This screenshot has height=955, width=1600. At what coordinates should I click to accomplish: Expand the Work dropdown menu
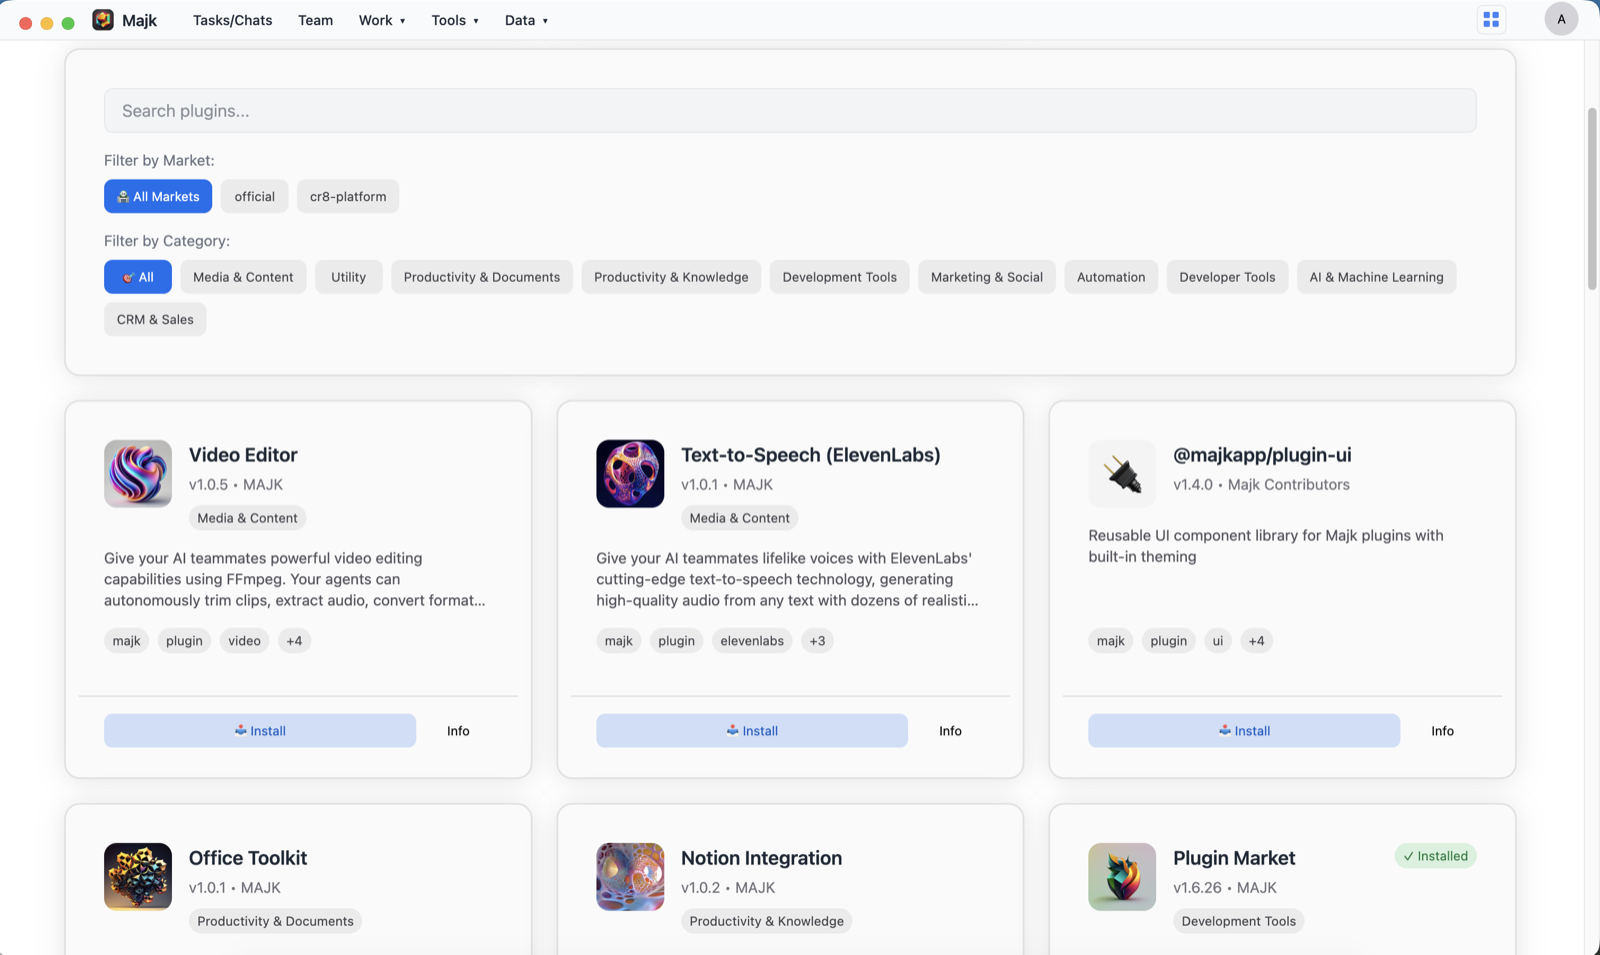click(382, 20)
